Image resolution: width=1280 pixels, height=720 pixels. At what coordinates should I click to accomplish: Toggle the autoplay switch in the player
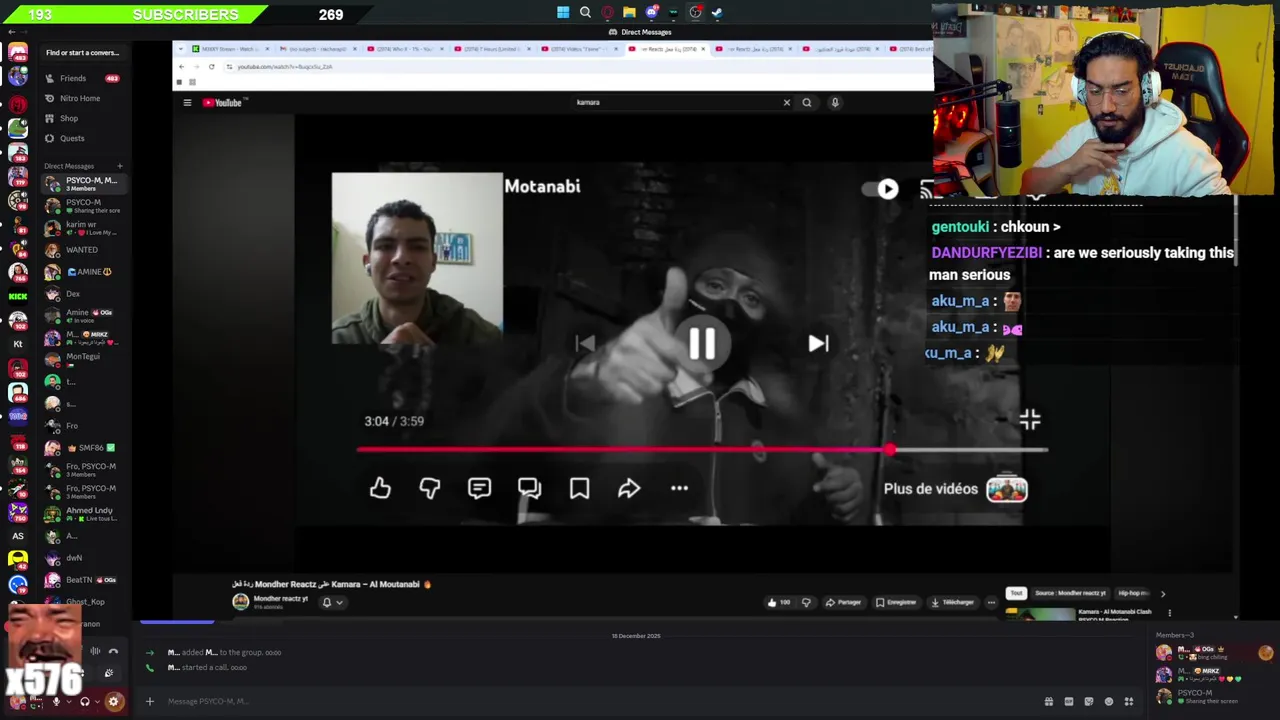tap(881, 189)
